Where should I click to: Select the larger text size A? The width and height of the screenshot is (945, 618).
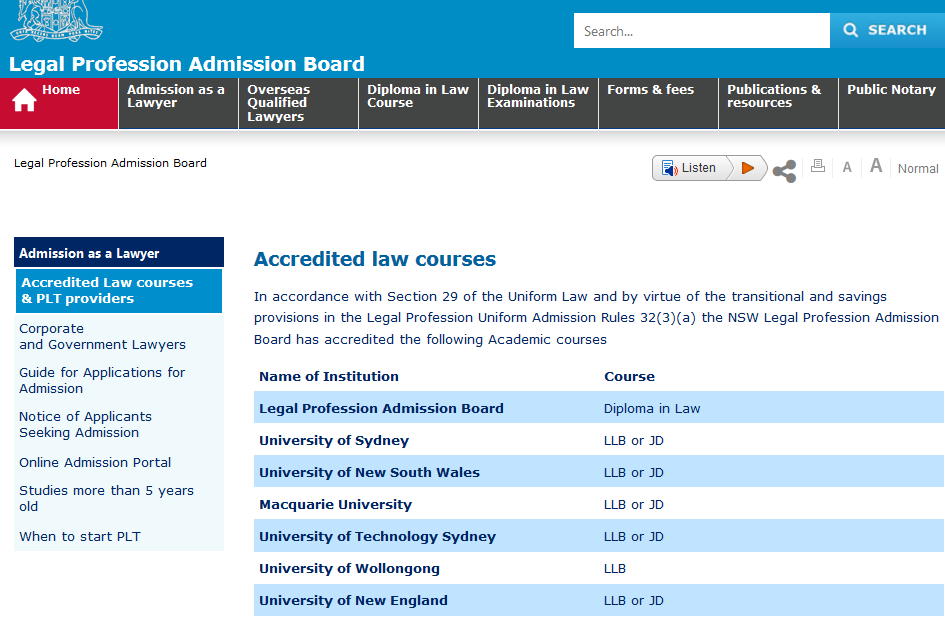click(876, 166)
